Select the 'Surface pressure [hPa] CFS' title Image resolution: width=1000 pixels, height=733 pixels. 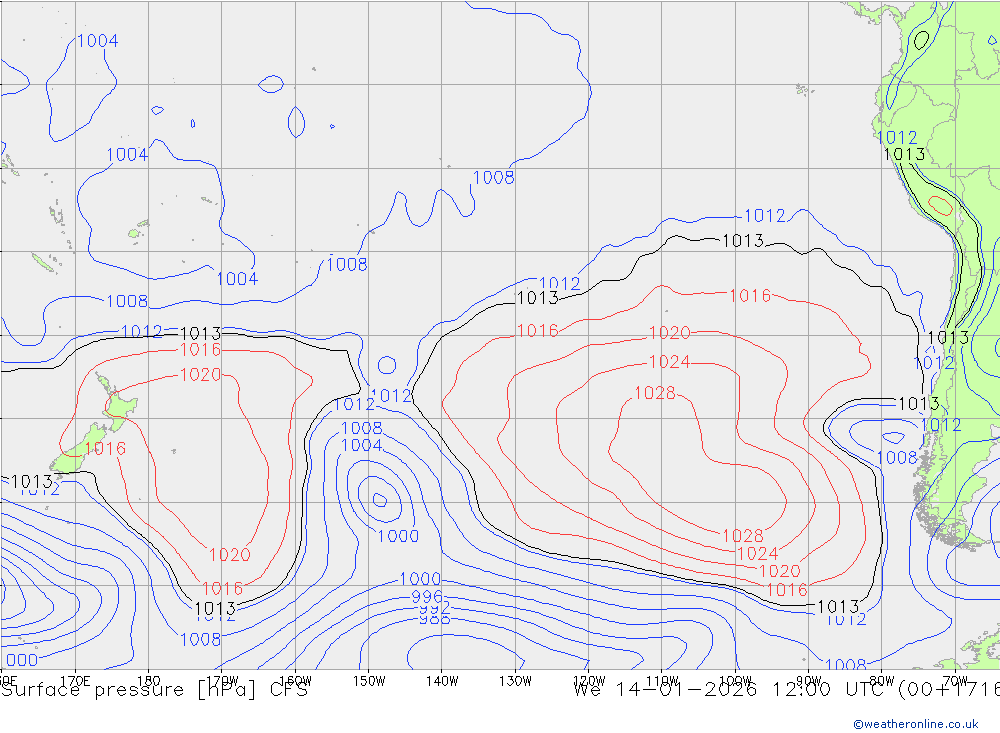pos(154,690)
